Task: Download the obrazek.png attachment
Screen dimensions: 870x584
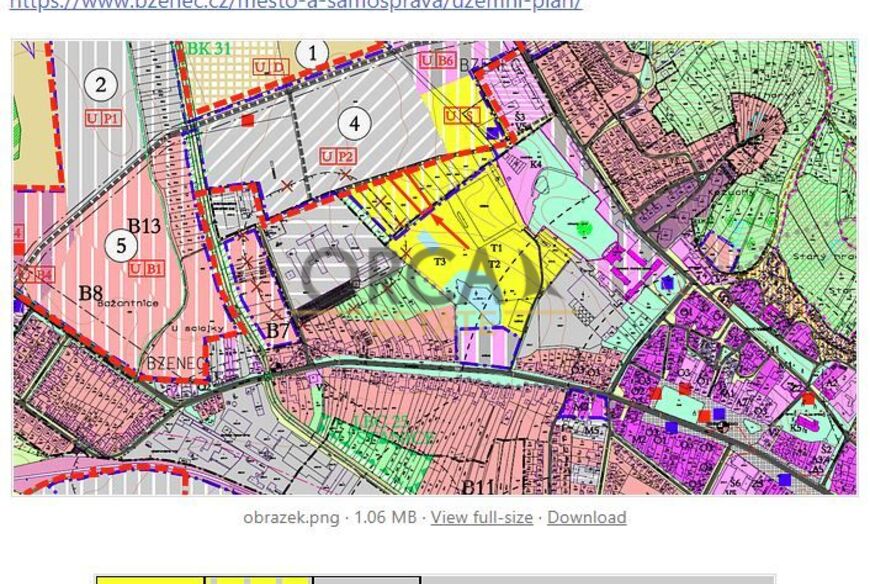Action: click(x=586, y=517)
